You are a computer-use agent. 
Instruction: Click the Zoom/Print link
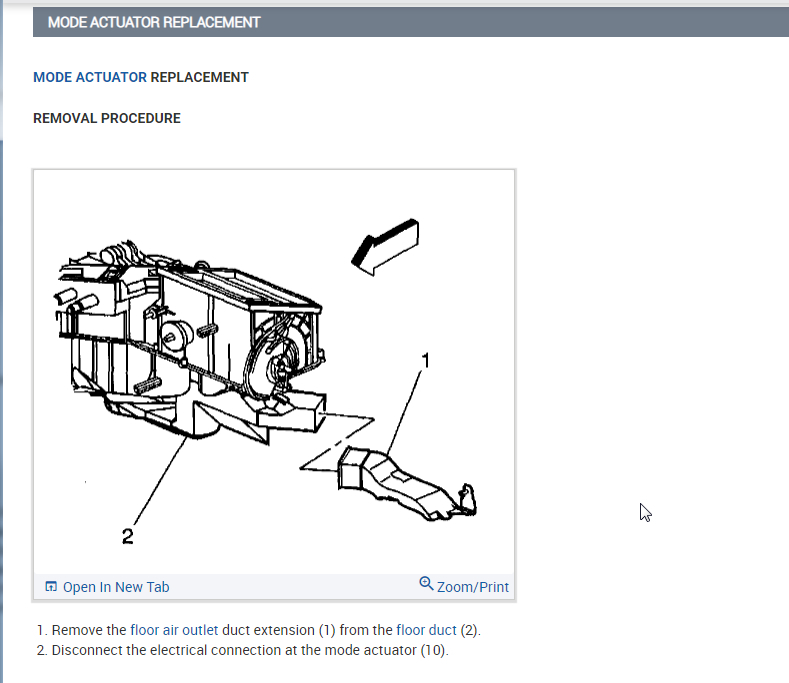(x=472, y=587)
